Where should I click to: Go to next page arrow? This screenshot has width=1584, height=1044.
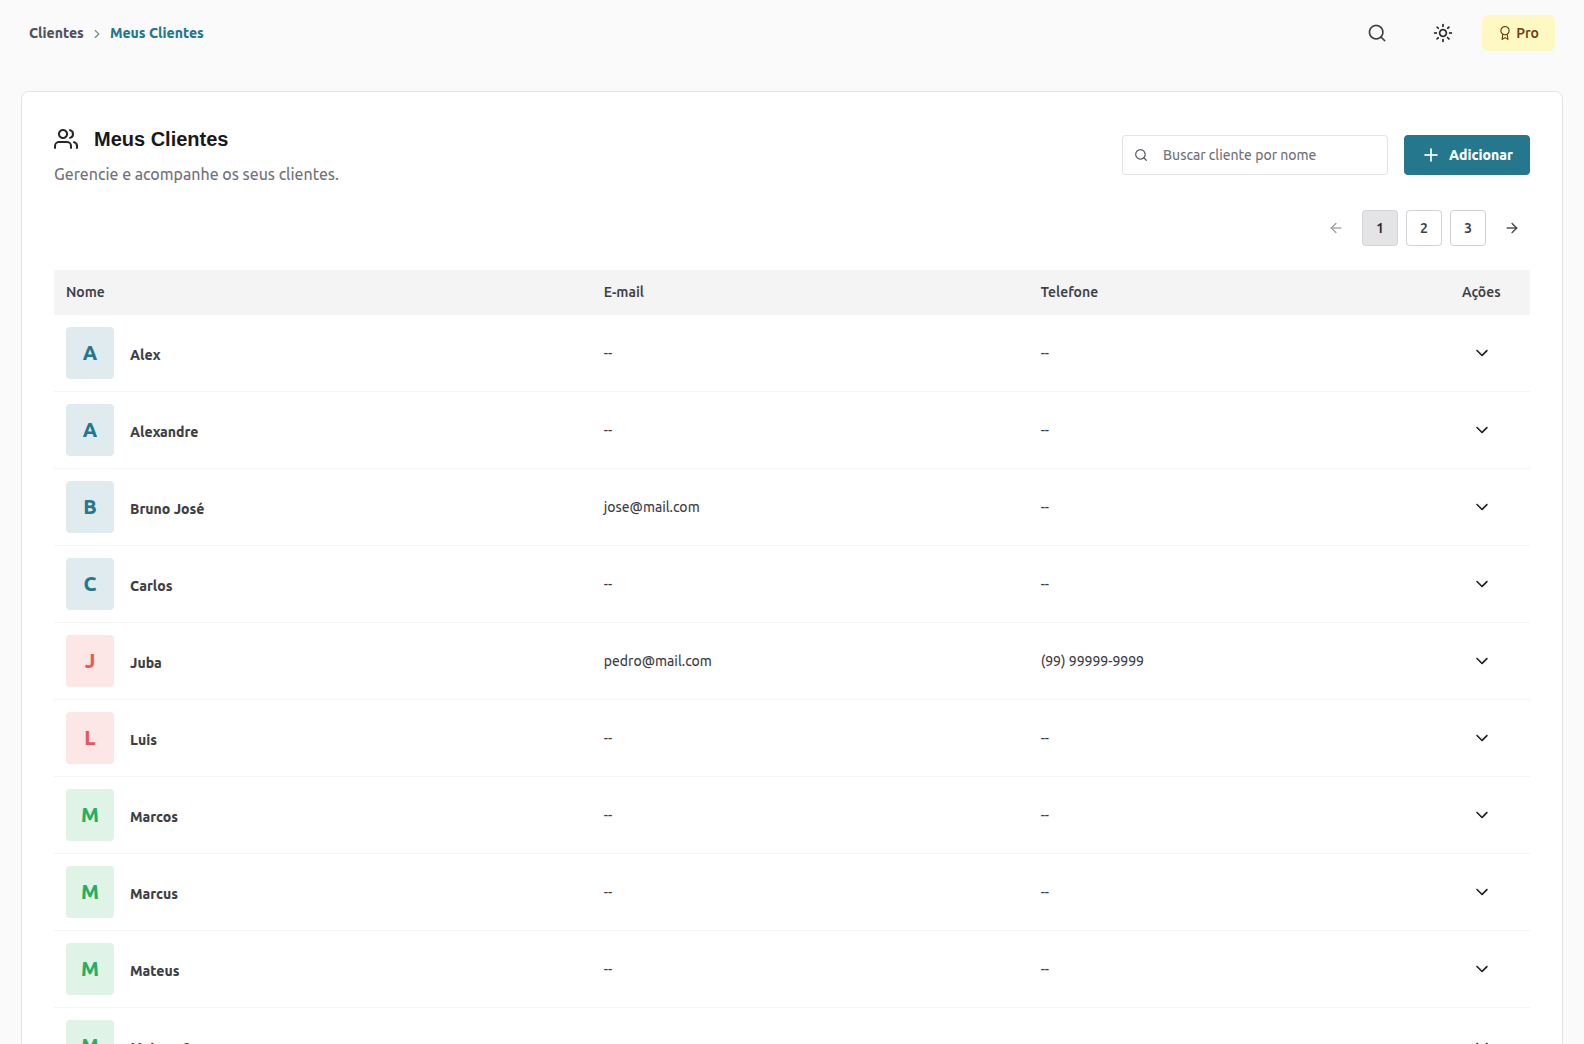coord(1512,228)
